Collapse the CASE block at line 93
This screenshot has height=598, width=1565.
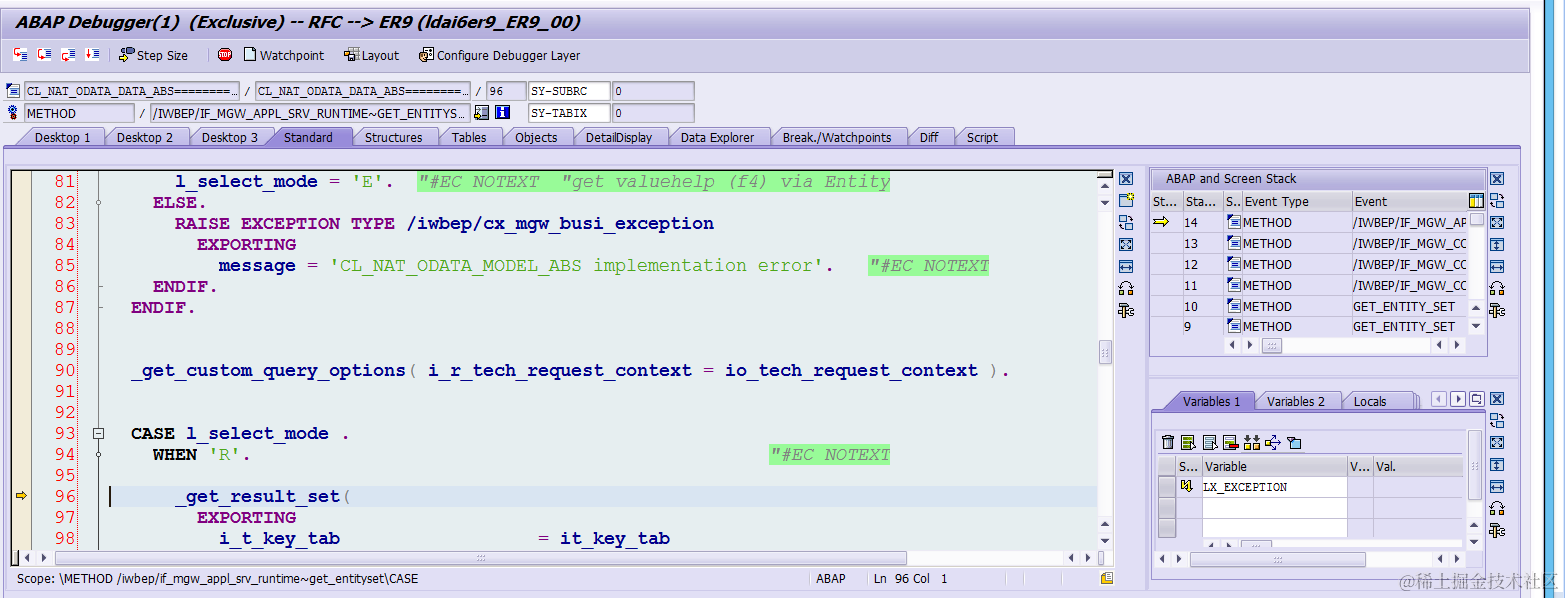(x=98, y=433)
